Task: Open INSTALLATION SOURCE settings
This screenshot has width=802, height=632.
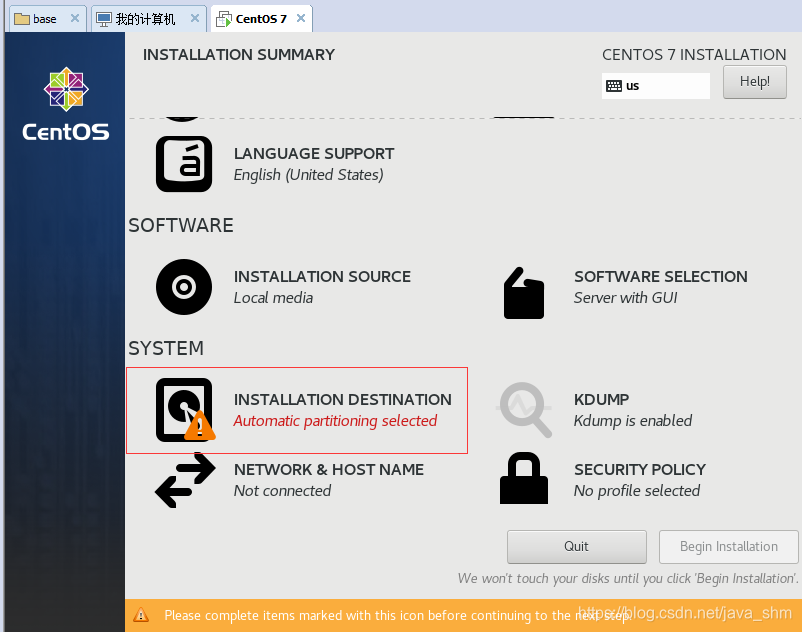Action: [x=284, y=287]
